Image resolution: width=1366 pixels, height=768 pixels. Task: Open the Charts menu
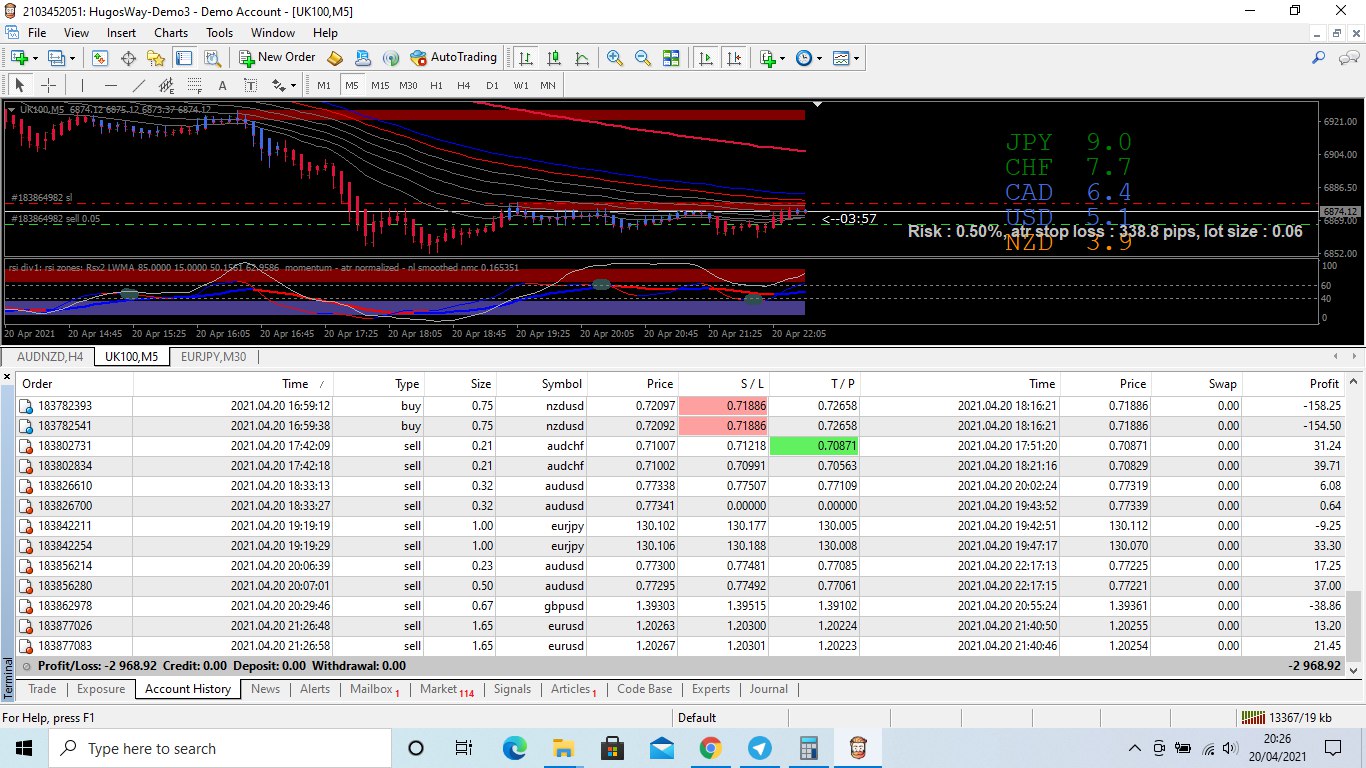(x=171, y=33)
